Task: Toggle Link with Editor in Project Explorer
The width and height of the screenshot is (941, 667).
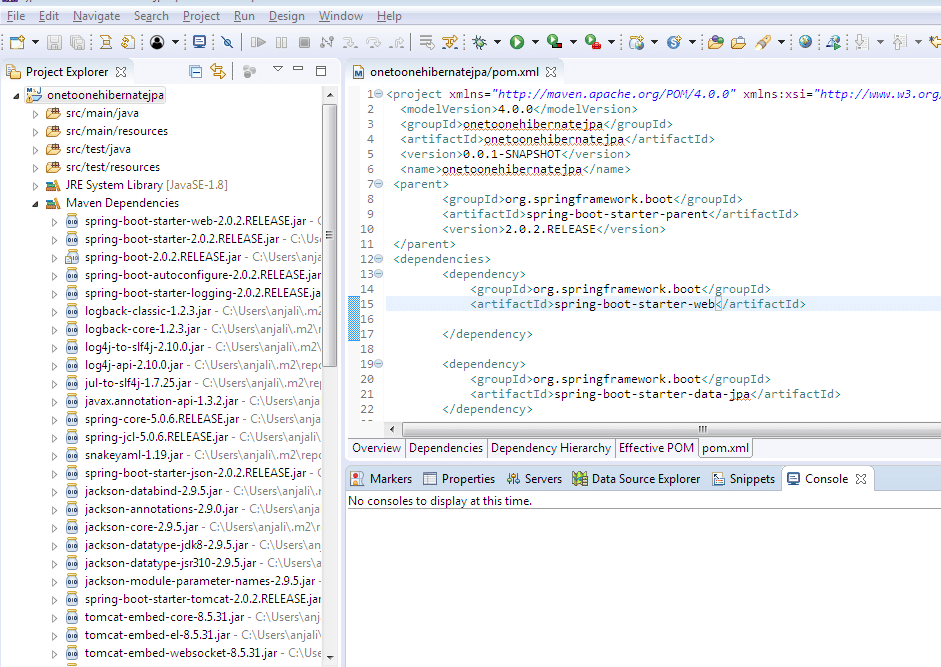Action: [x=218, y=71]
